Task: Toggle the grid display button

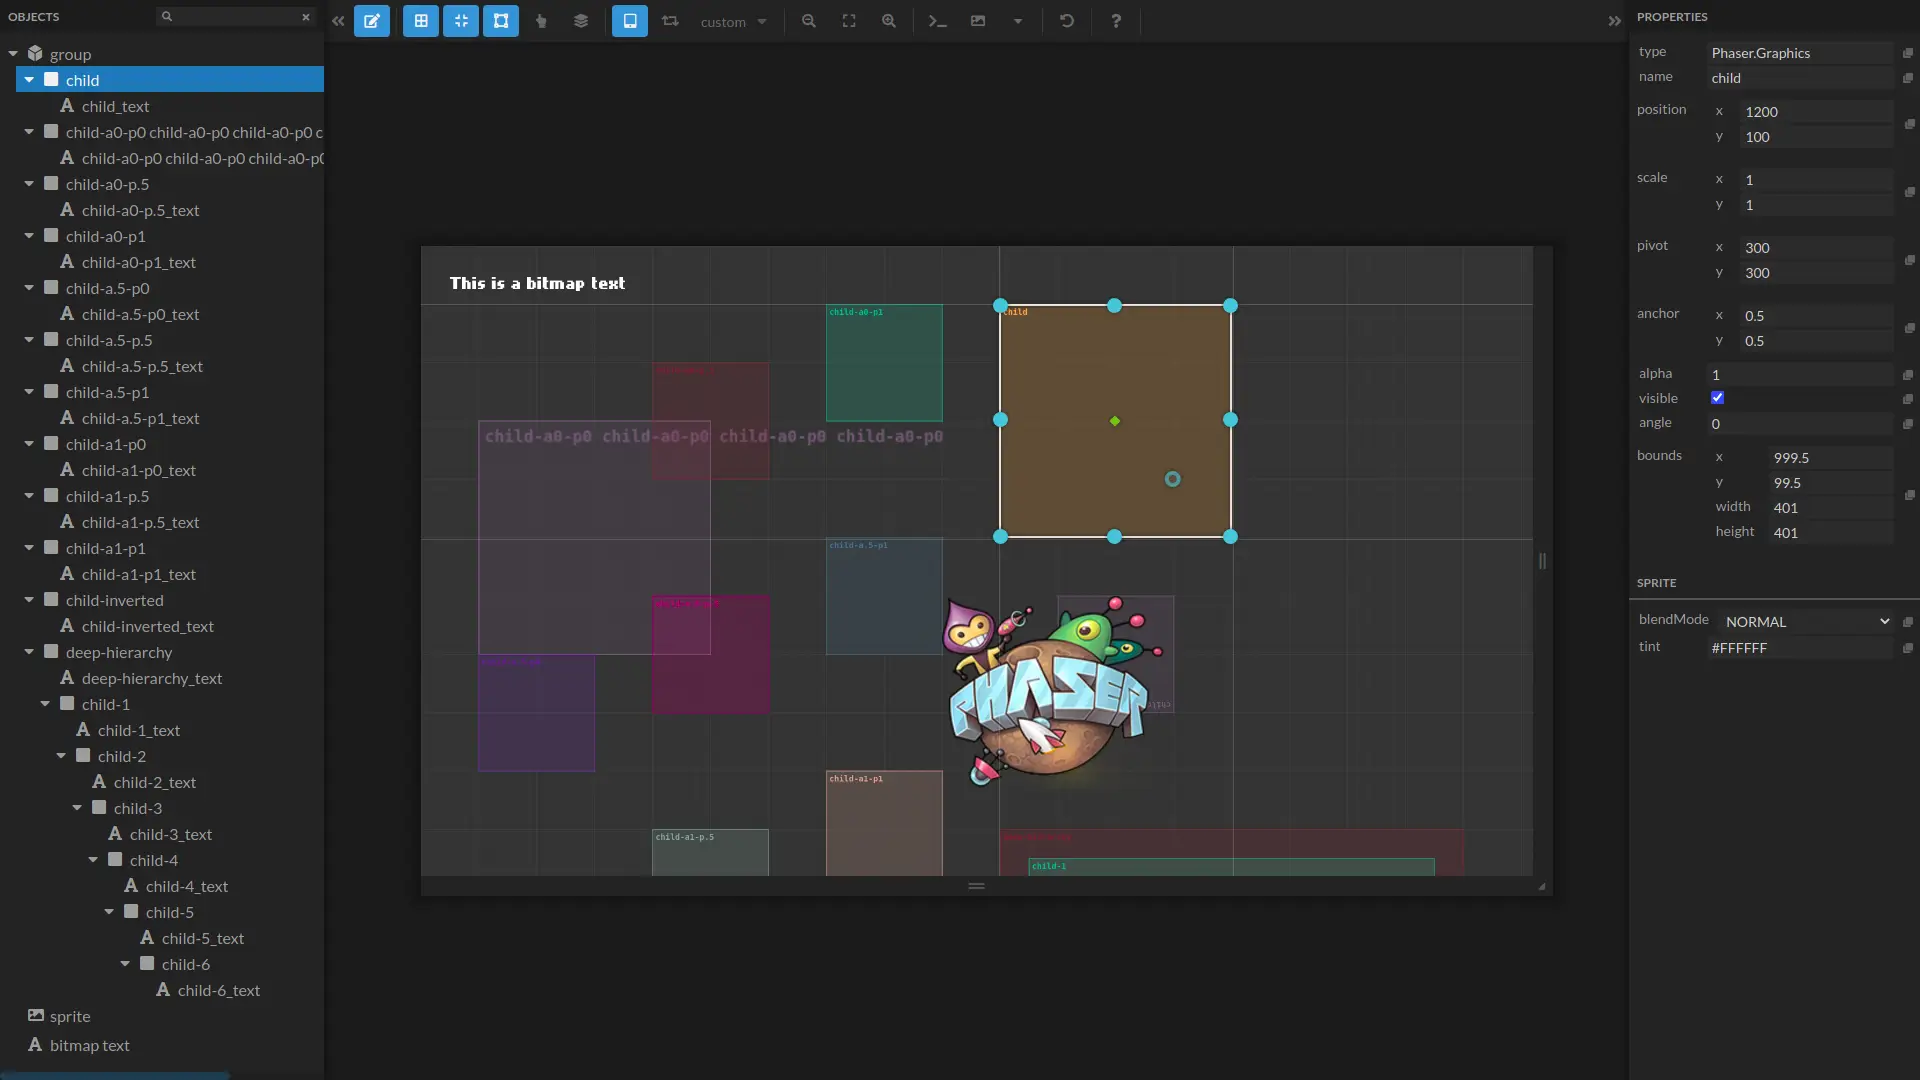Action: coord(421,21)
